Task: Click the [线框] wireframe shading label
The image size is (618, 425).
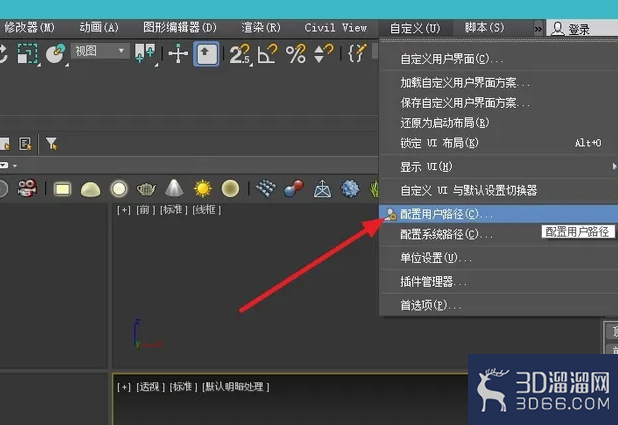Action: (x=207, y=210)
